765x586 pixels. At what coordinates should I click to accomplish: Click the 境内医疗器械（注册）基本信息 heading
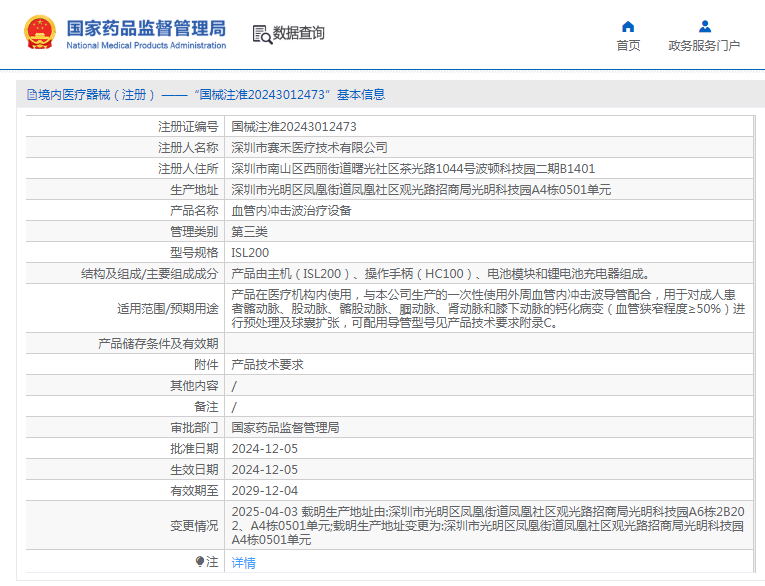point(211,95)
